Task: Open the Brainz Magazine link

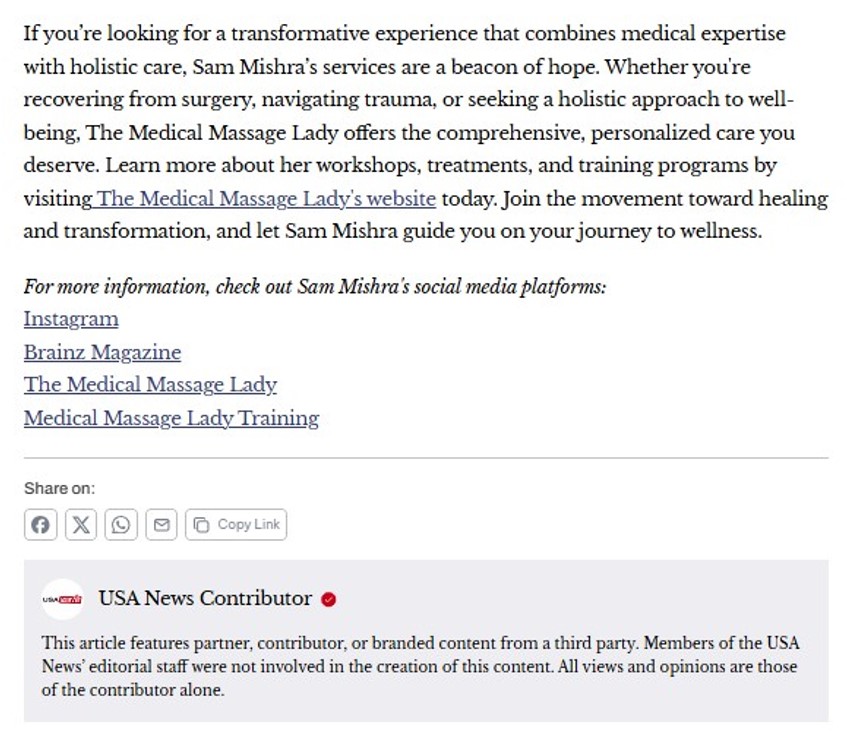Action: pyautogui.click(x=102, y=353)
